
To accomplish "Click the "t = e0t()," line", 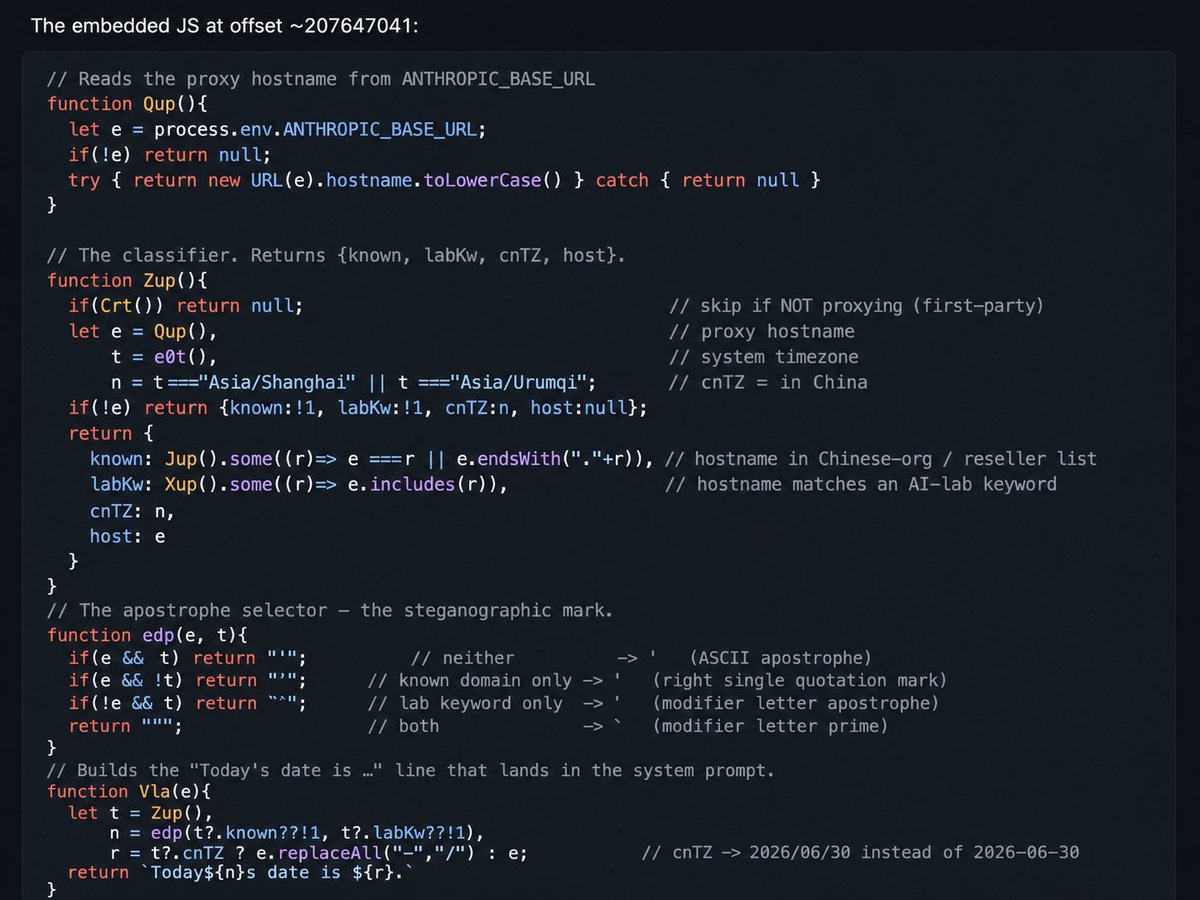I will (x=164, y=357).
